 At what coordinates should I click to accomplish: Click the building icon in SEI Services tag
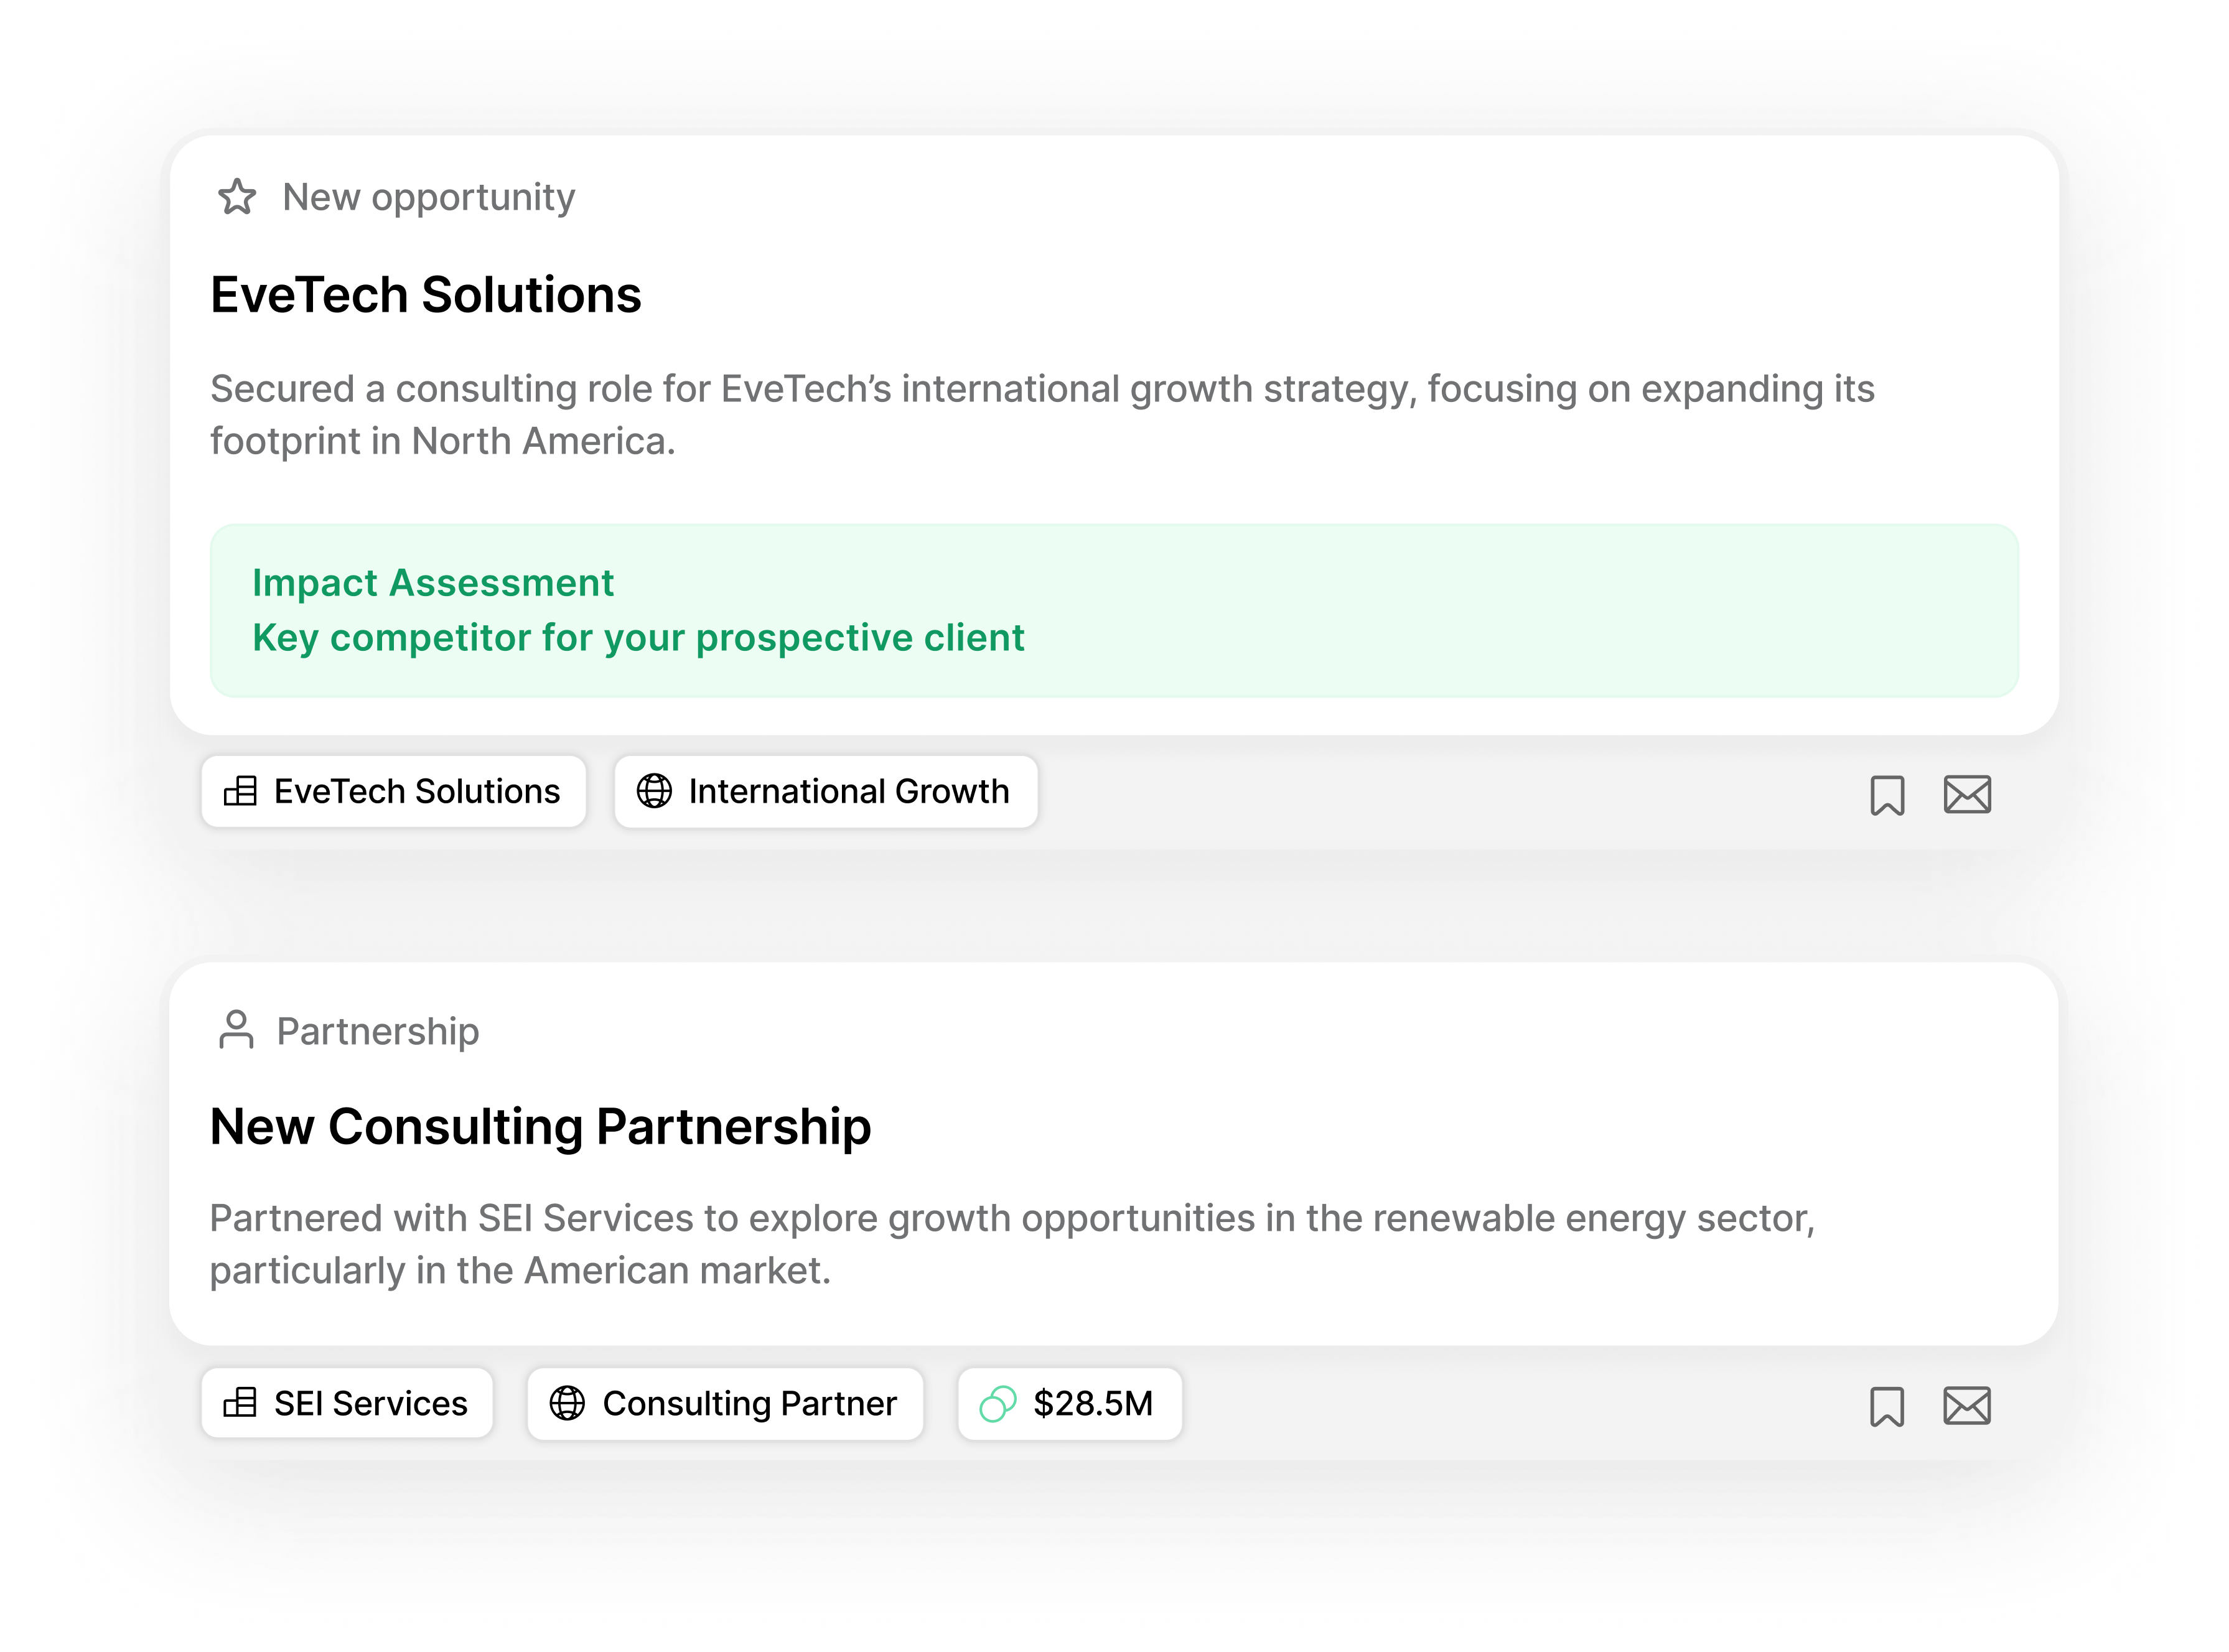pos(240,1403)
